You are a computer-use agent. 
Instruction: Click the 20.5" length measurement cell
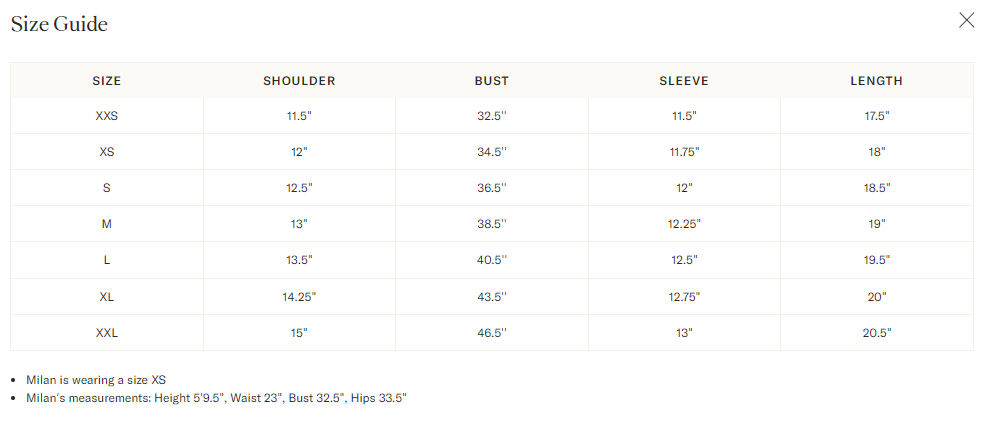(x=876, y=333)
